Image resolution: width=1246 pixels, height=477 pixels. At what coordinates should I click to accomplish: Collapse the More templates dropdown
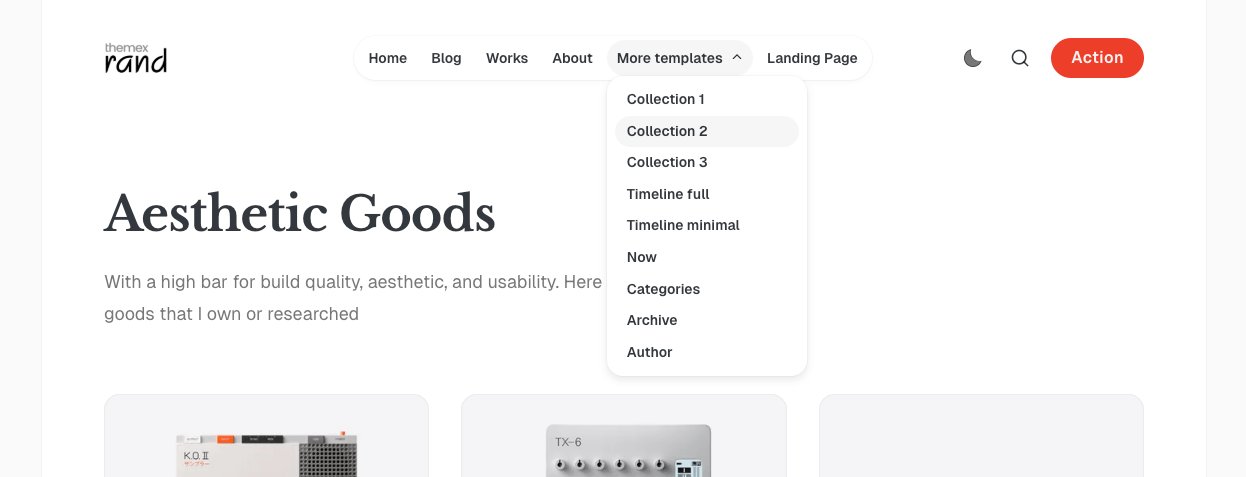point(679,58)
